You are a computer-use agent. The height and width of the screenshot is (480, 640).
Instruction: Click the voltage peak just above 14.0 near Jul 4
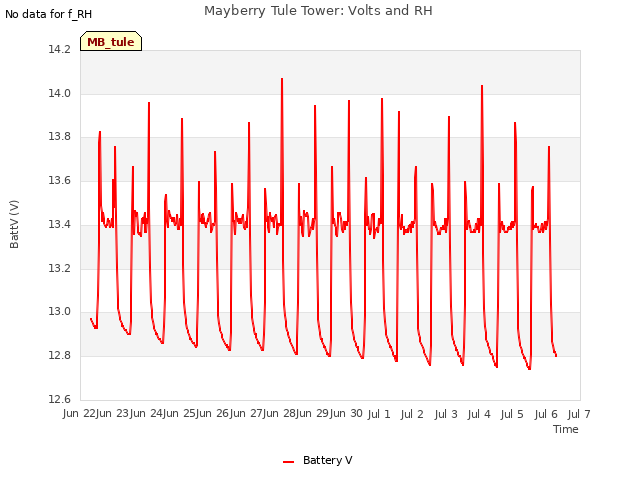[x=482, y=86]
